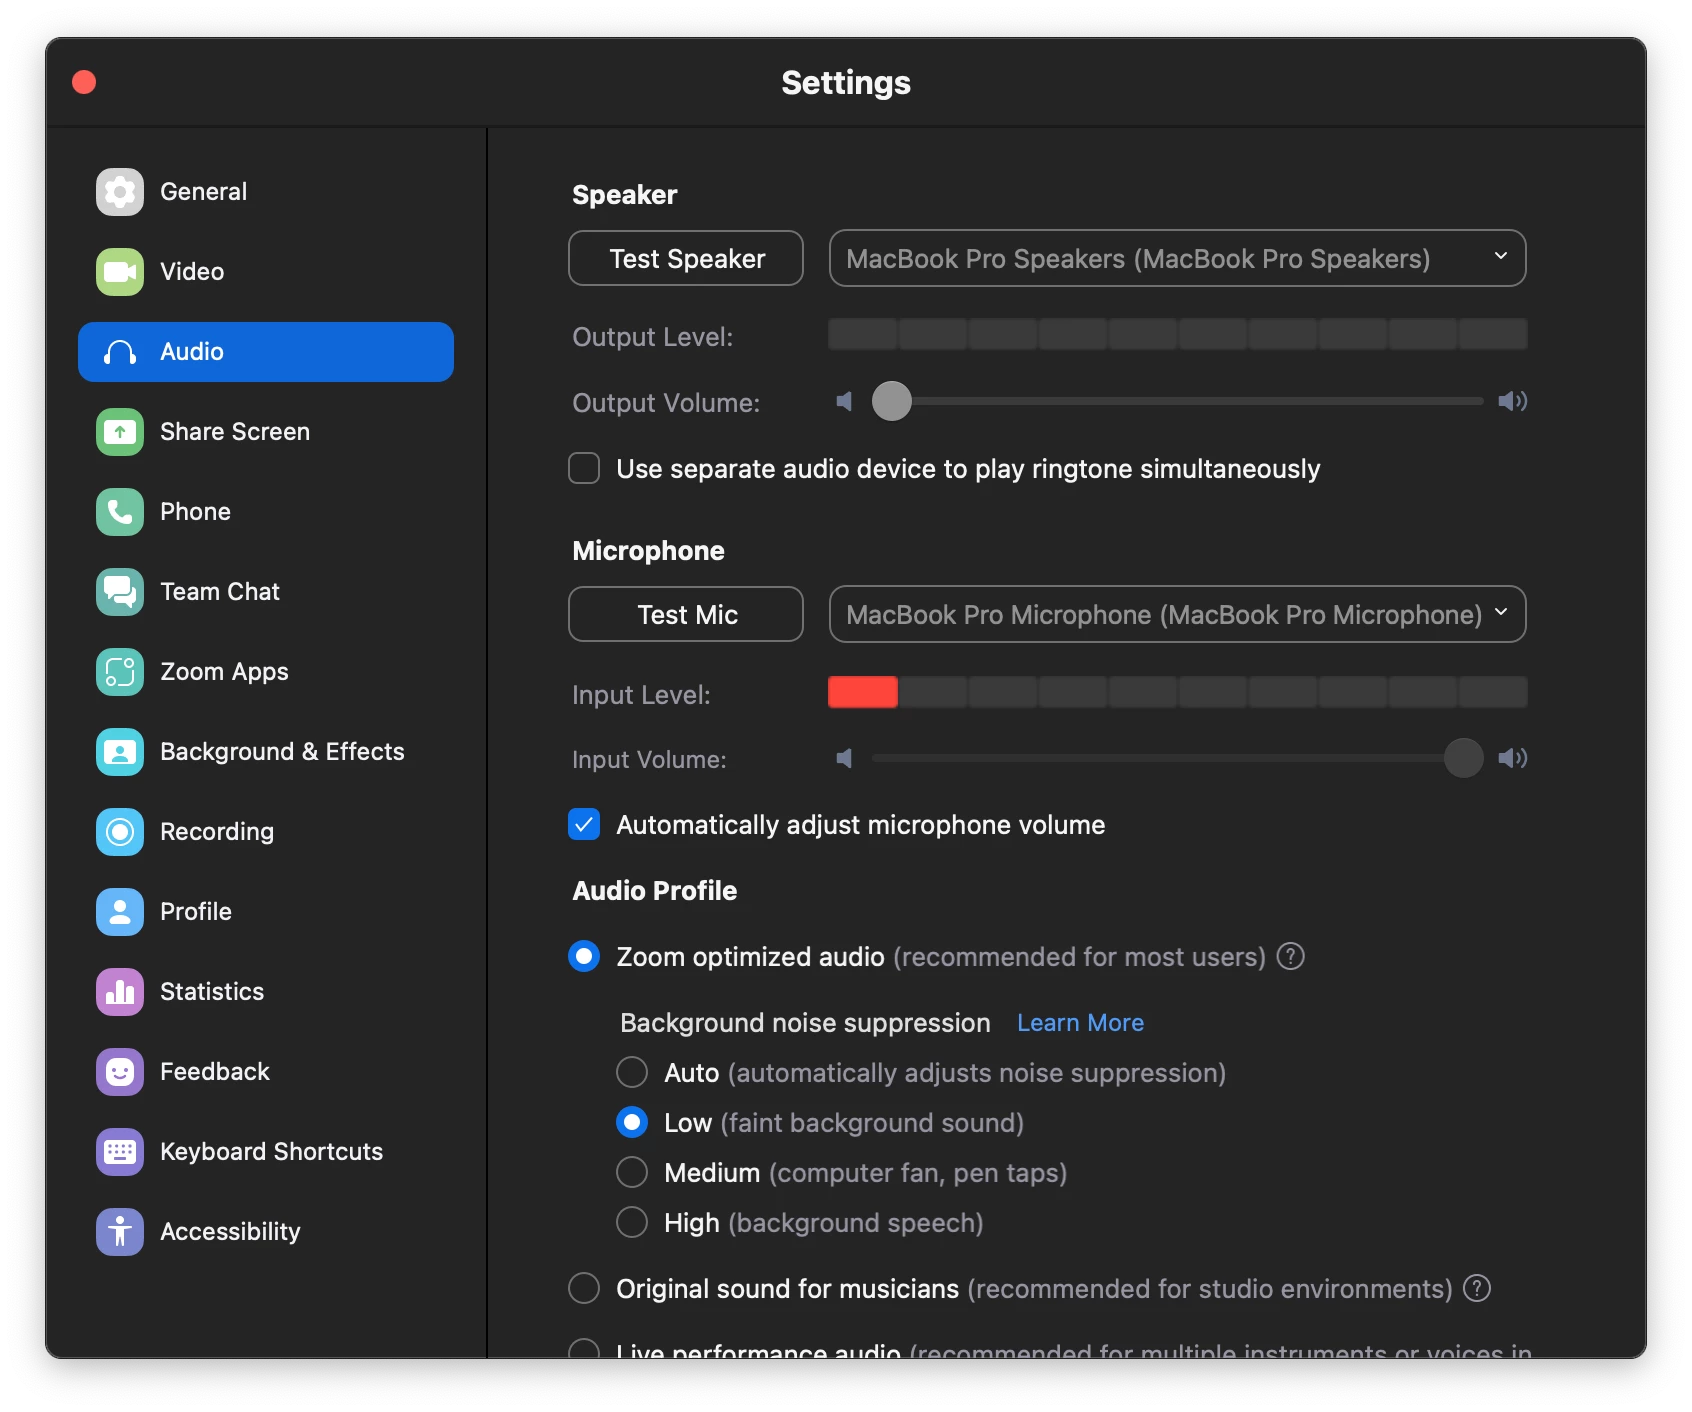Open the MacBook Pro Speakers dropdown
The width and height of the screenshot is (1692, 1412).
coord(1177,259)
